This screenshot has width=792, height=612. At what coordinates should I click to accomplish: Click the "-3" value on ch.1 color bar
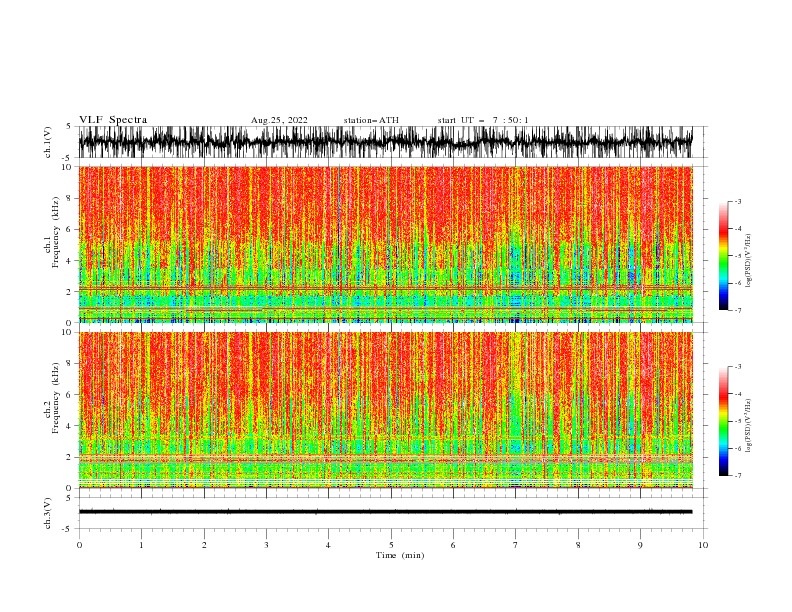click(738, 201)
